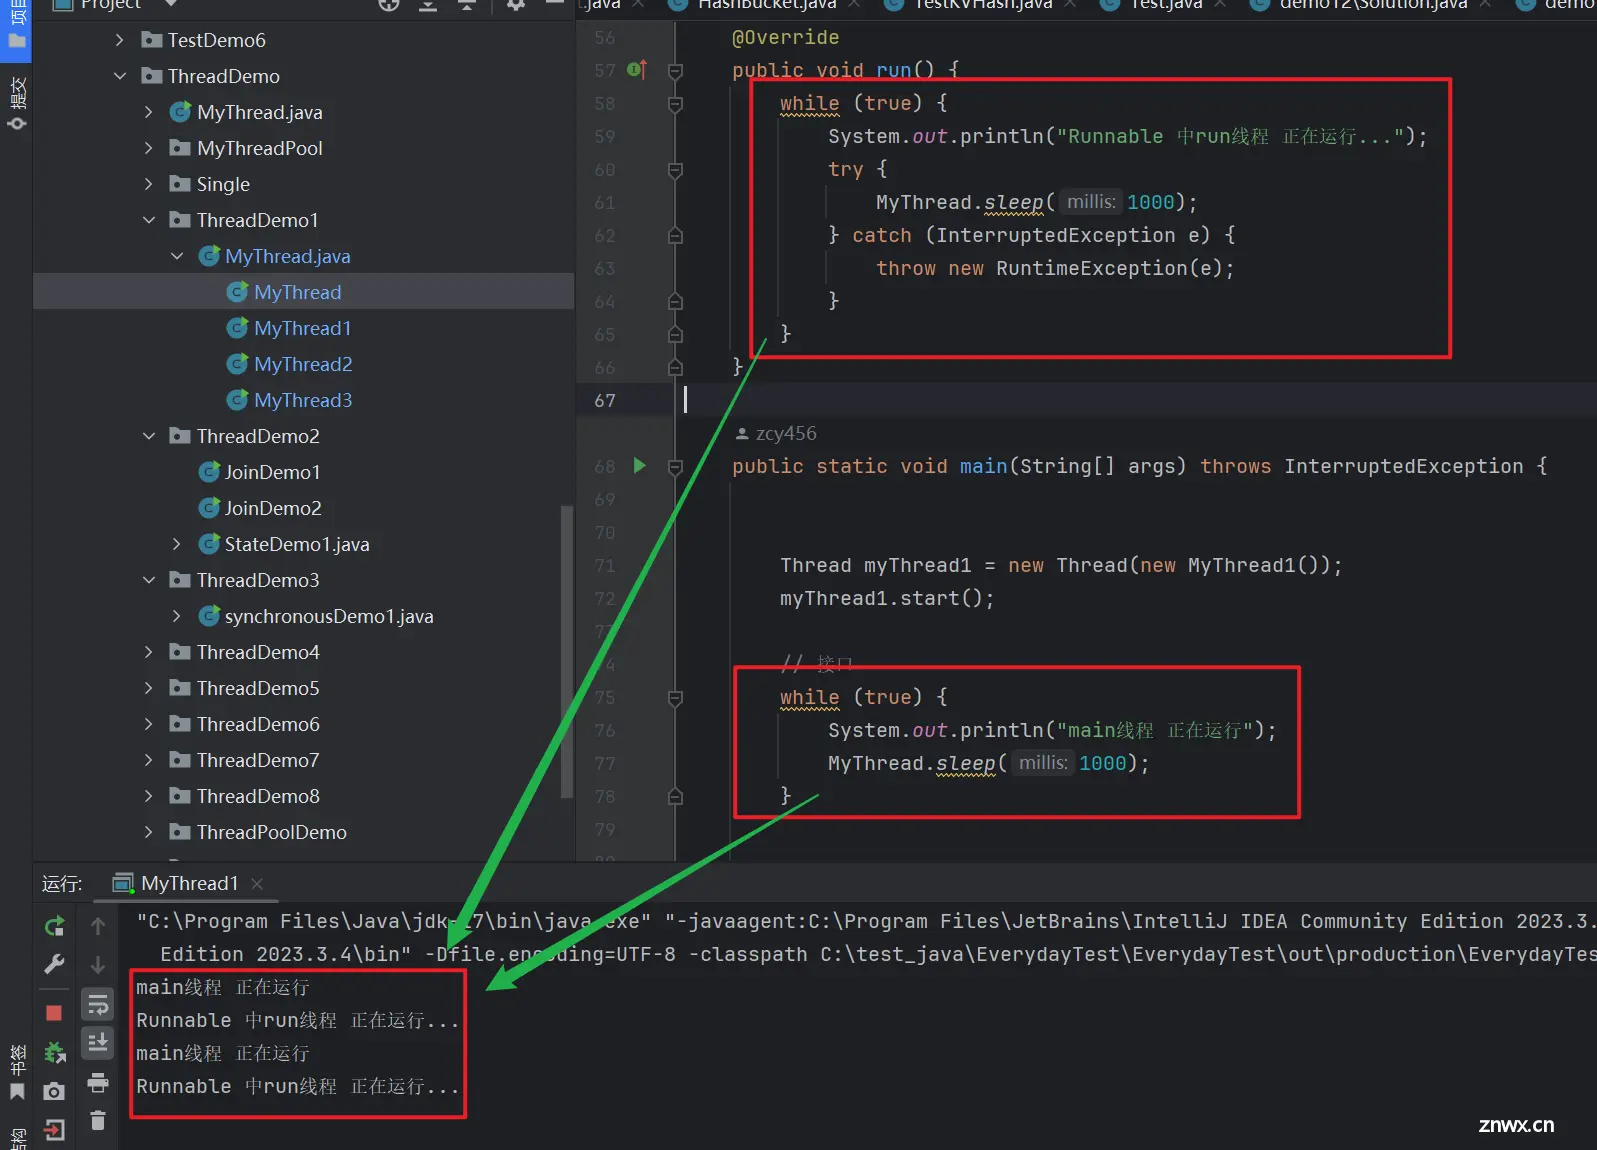Viewport: 1597px width, 1150px height.
Task: Open run configuration wrench icon
Action: pyautogui.click(x=54, y=964)
